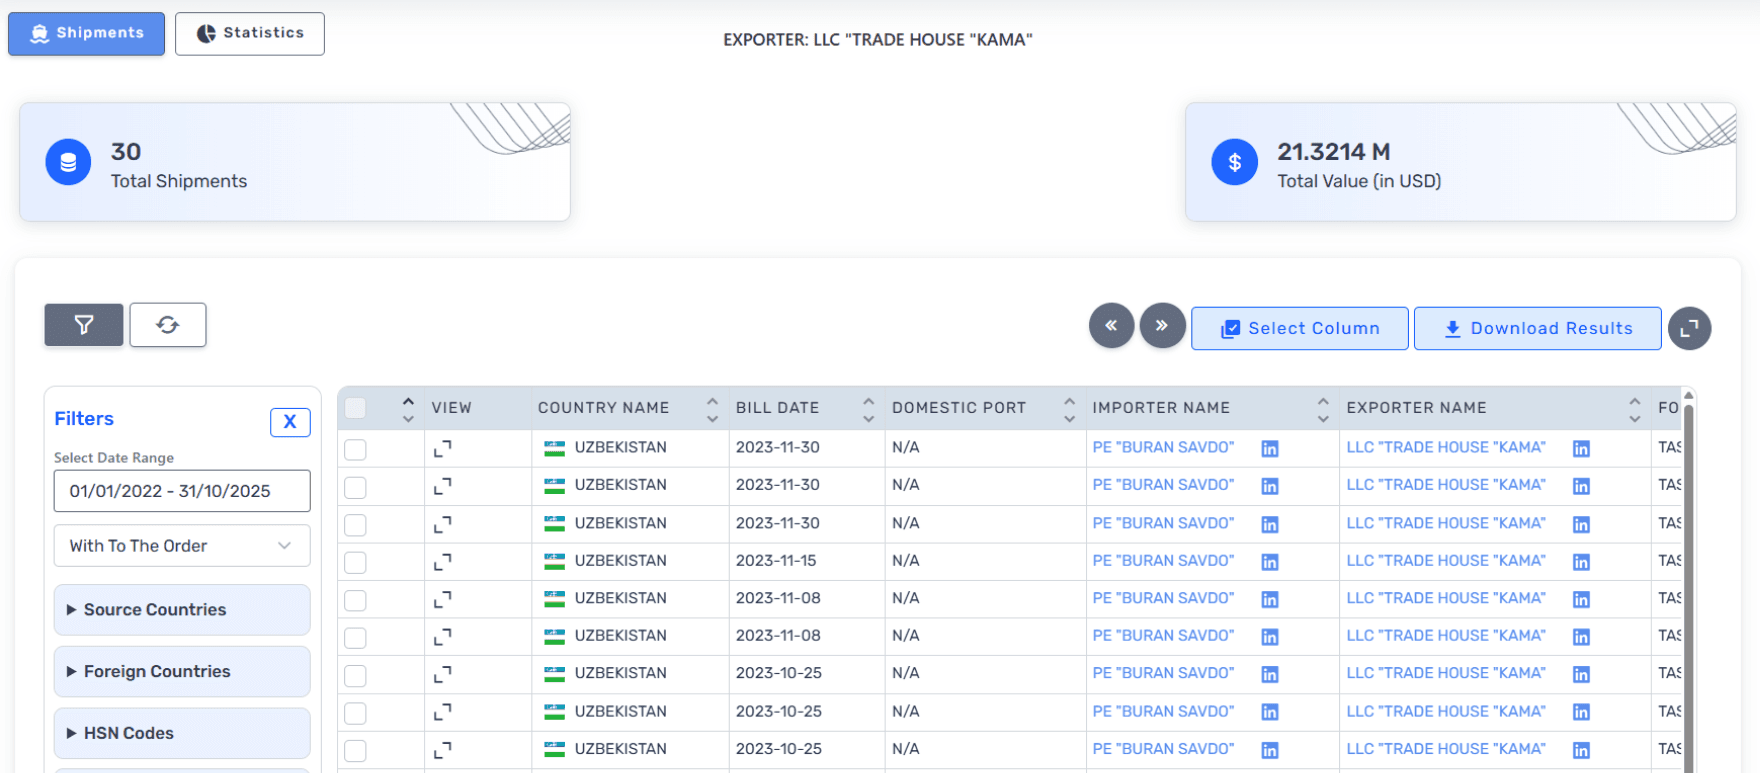Open the "With To The Order" dropdown

click(181, 546)
